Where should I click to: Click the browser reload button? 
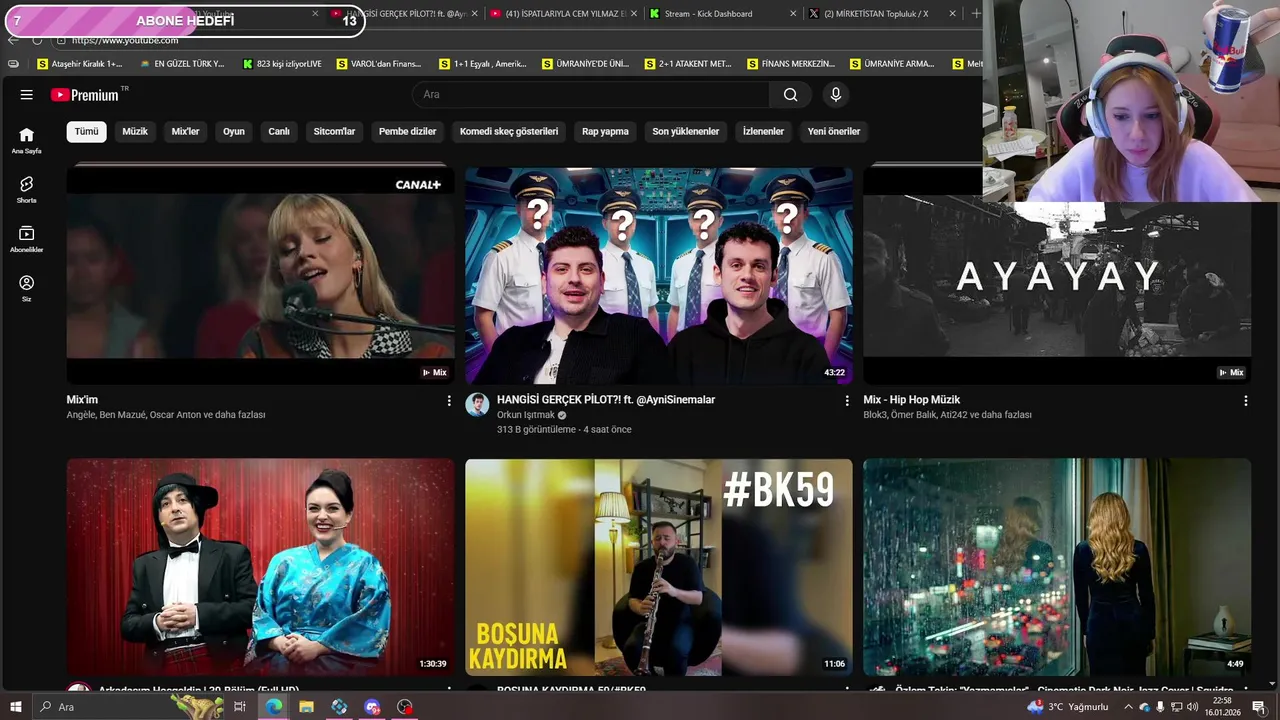point(37,40)
